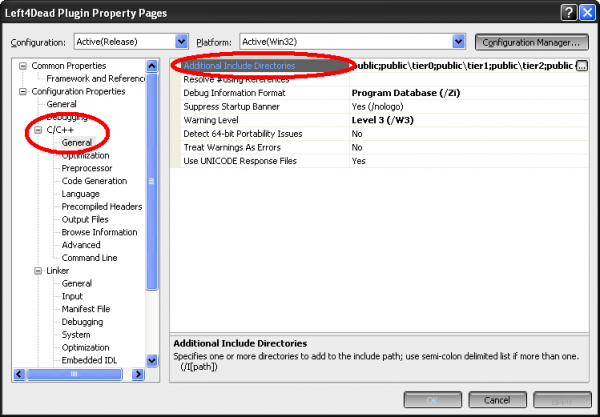Select the Language tree item
This screenshot has height=417, width=600.
80,194
